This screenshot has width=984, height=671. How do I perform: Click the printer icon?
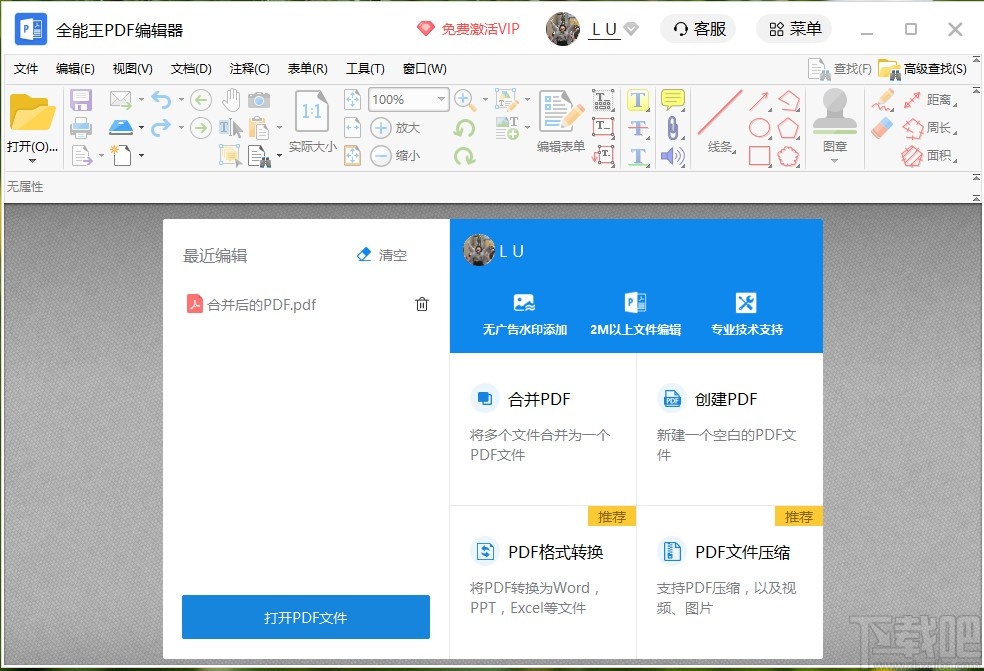tap(81, 128)
